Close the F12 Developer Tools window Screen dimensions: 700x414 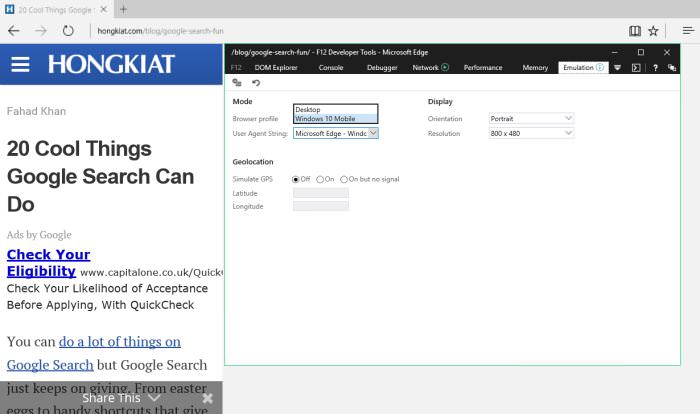[667, 52]
